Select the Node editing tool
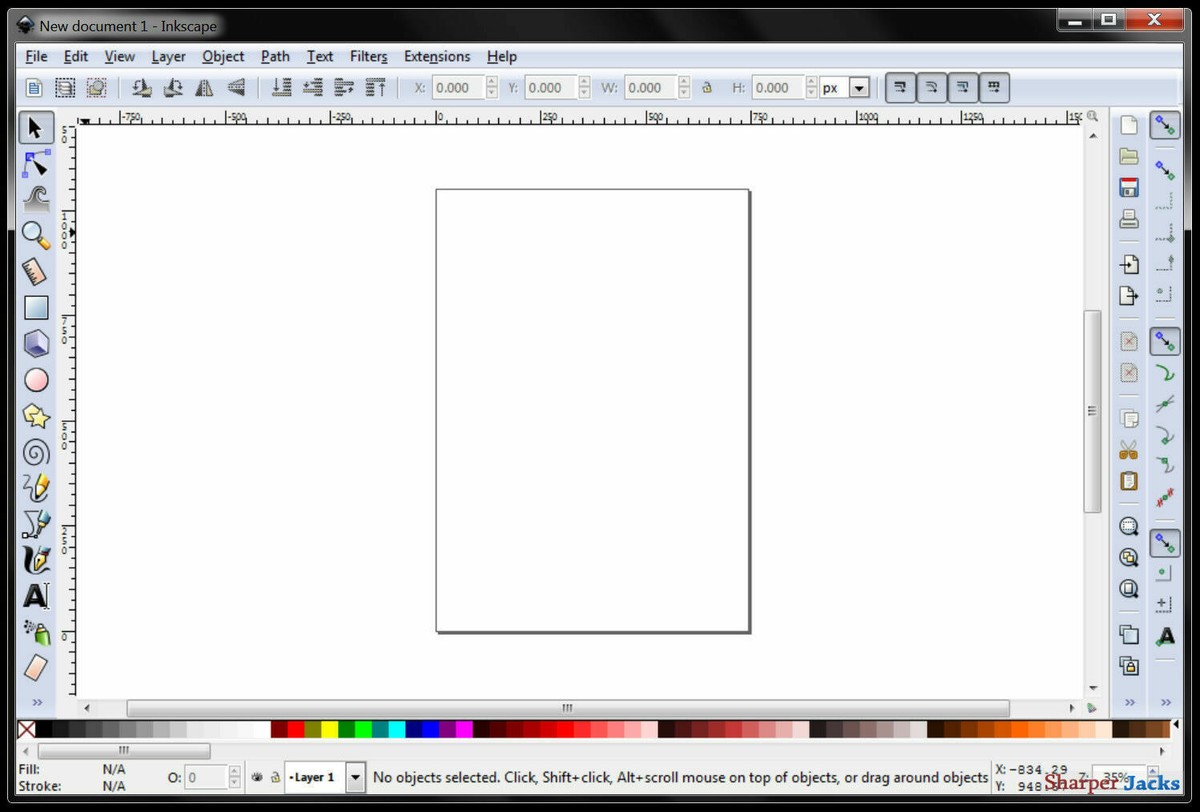This screenshot has width=1200, height=812. coord(36,163)
